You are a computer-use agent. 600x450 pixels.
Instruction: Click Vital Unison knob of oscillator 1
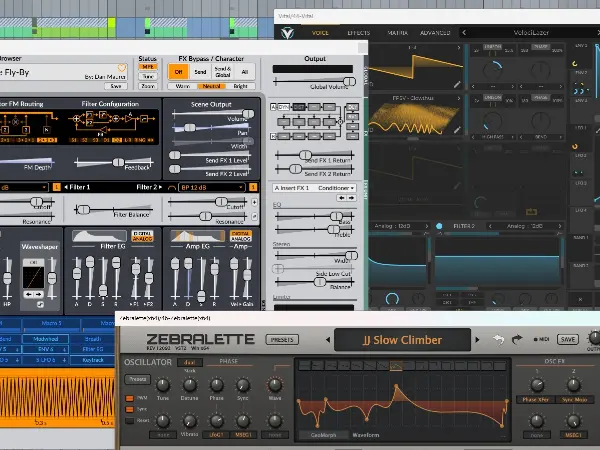[x=492, y=71]
